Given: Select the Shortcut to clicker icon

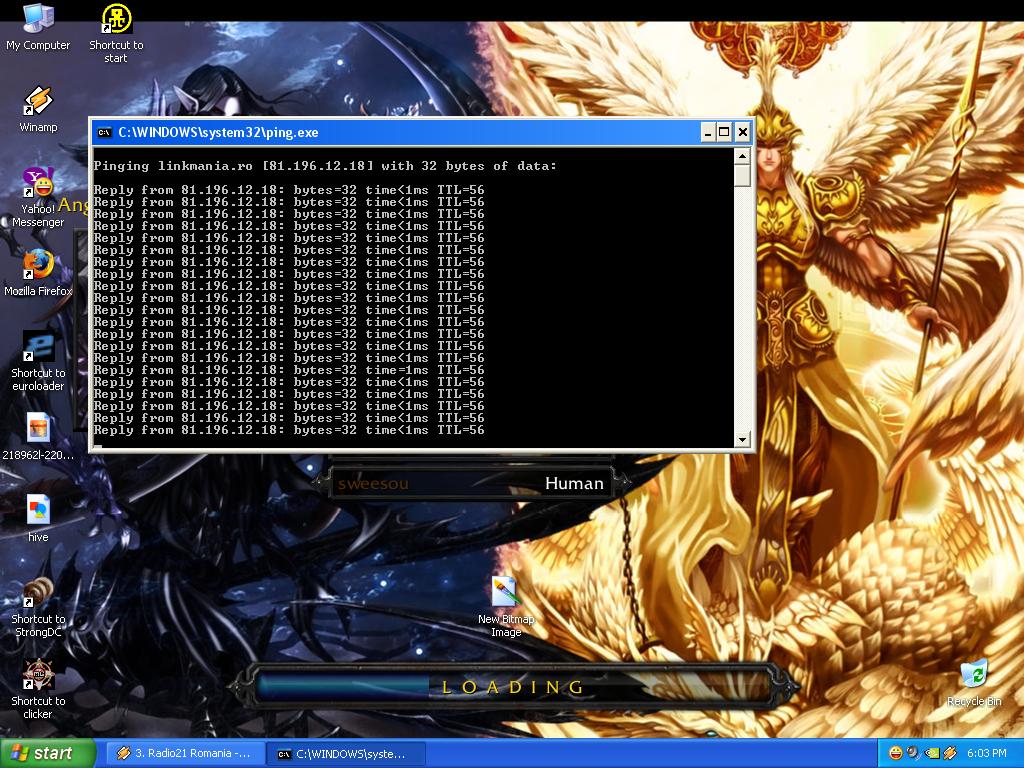Looking at the screenshot, I should coord(38,689).
